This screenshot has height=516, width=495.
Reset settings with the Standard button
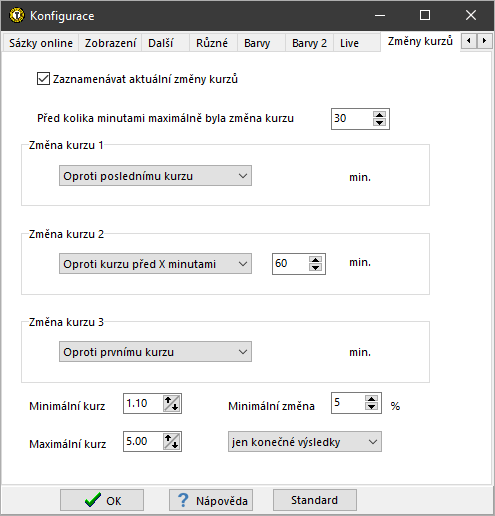(315, 500)
